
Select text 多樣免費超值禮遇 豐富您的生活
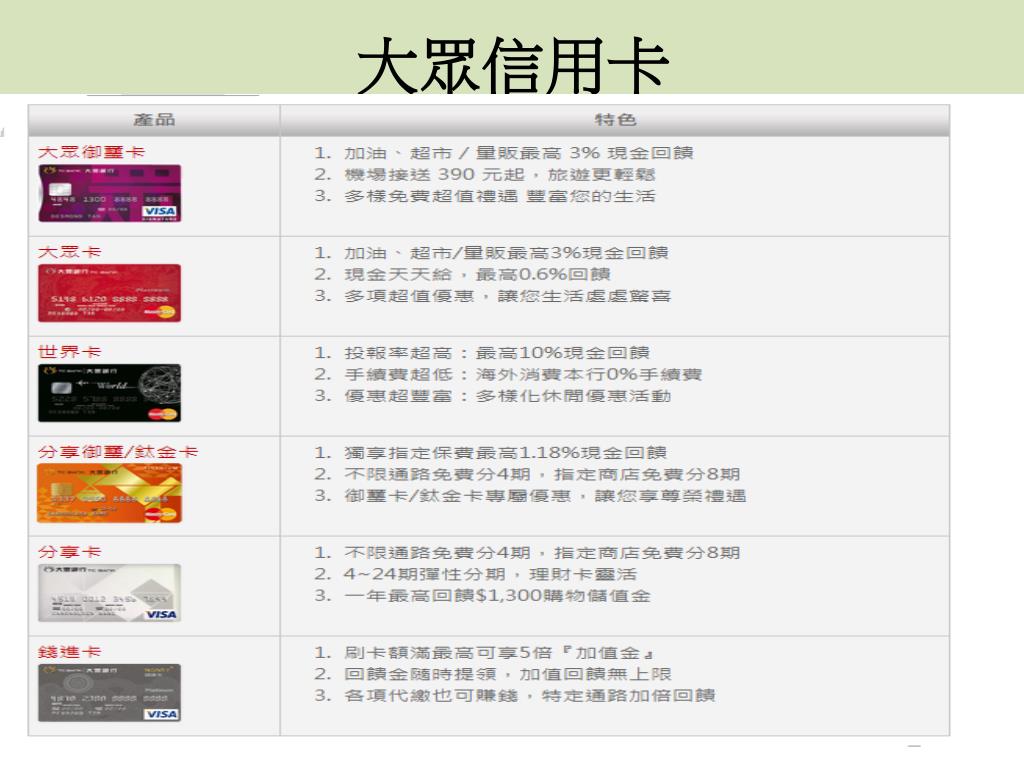click(x=500, y=196)
